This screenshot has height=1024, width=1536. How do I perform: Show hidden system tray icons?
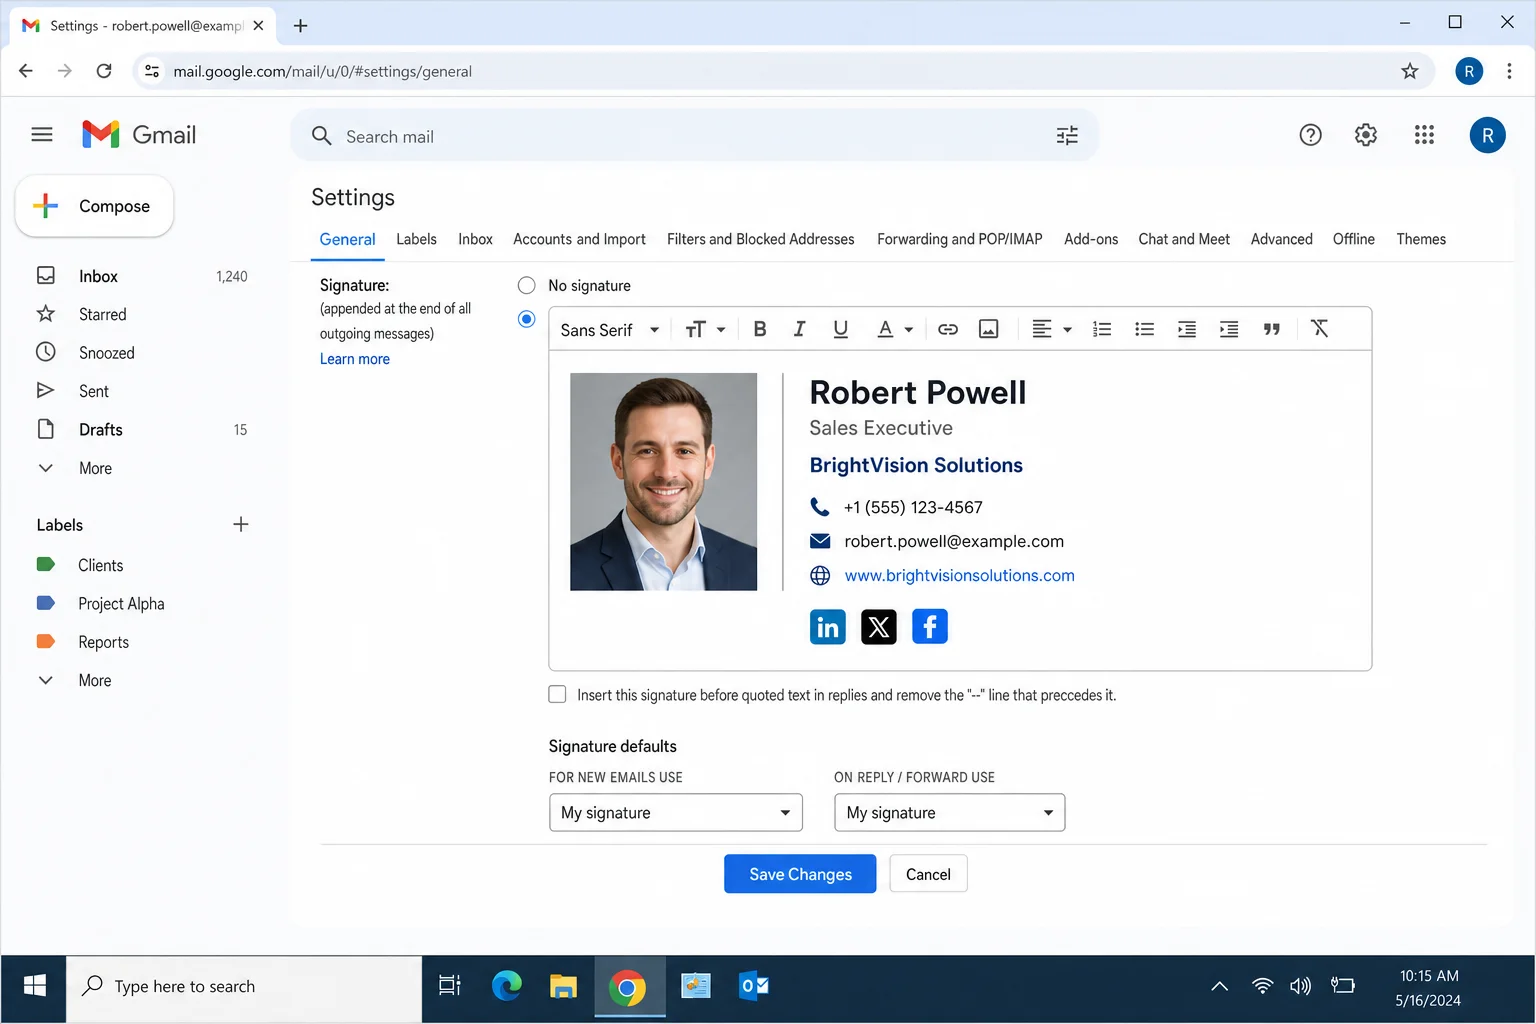click(1220, 987)
